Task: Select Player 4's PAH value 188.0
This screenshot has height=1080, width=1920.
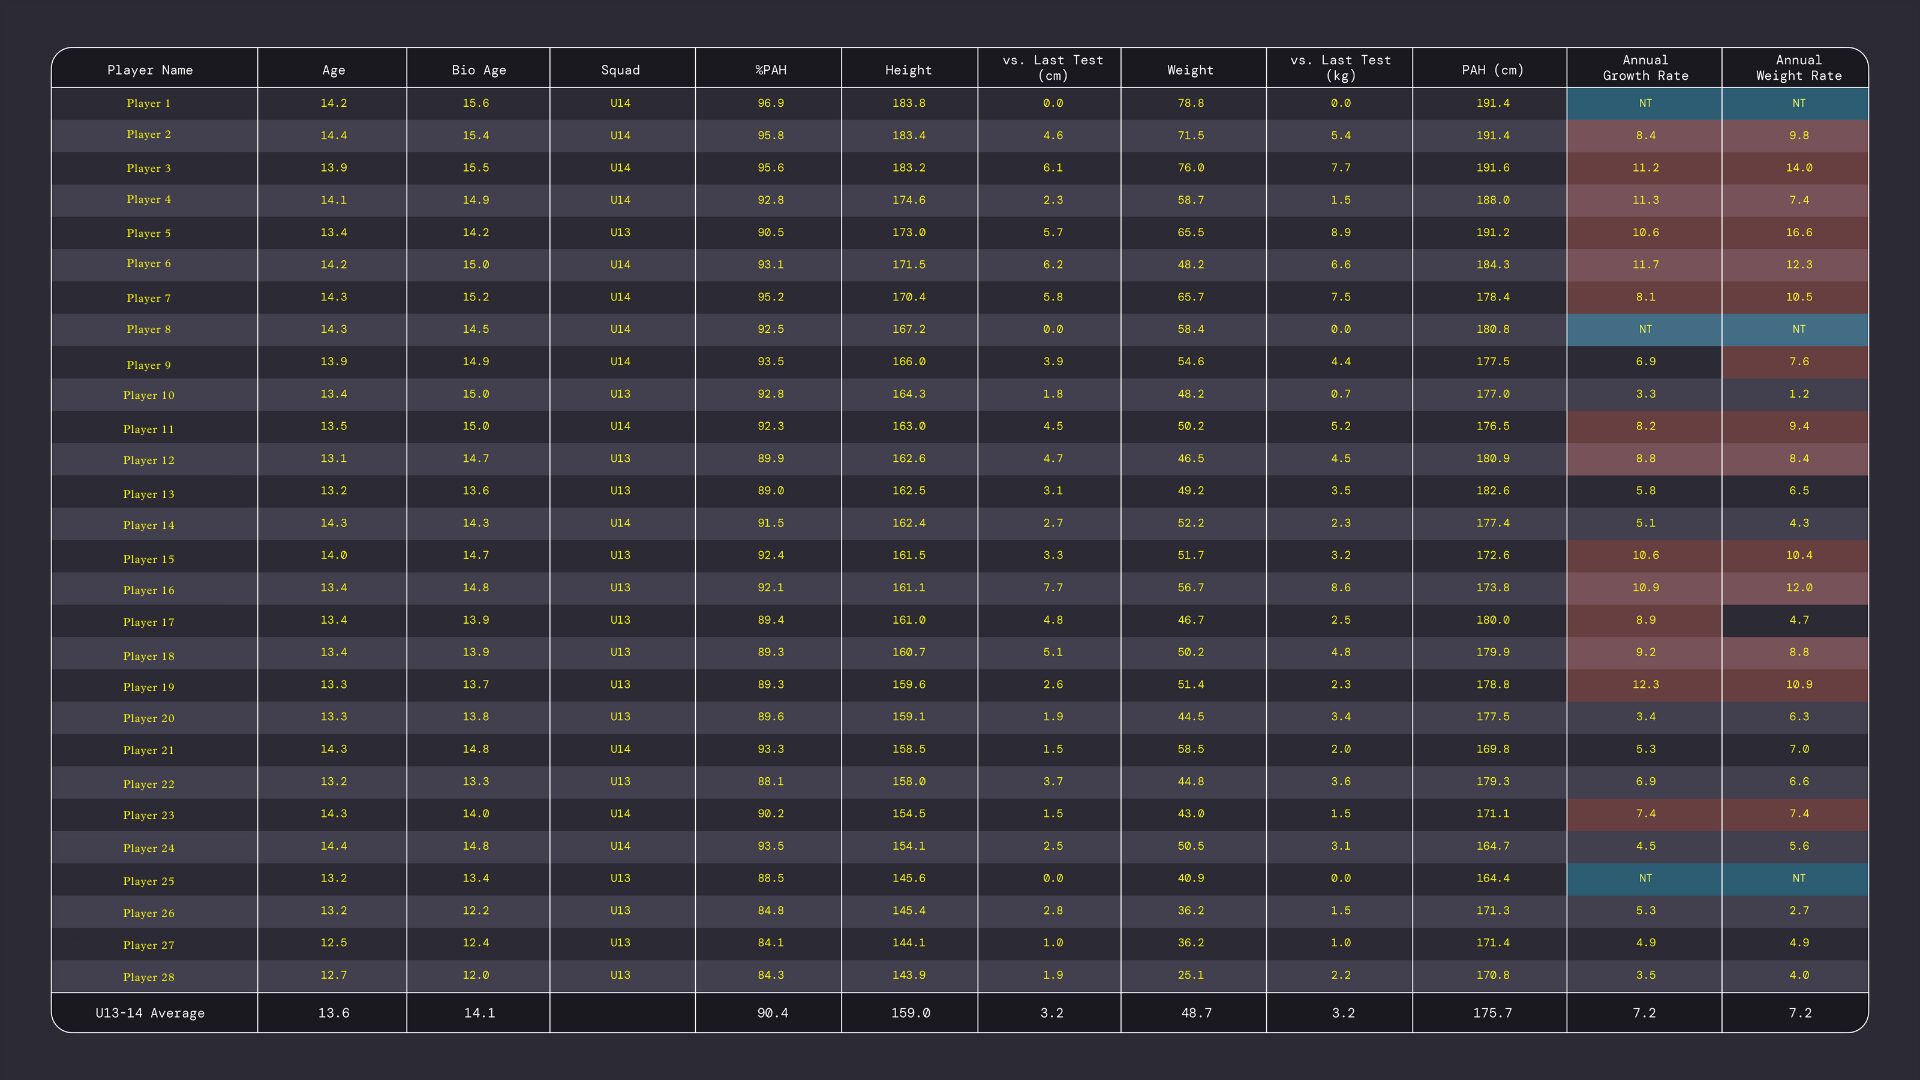Action: click(x=1492, y=200)
